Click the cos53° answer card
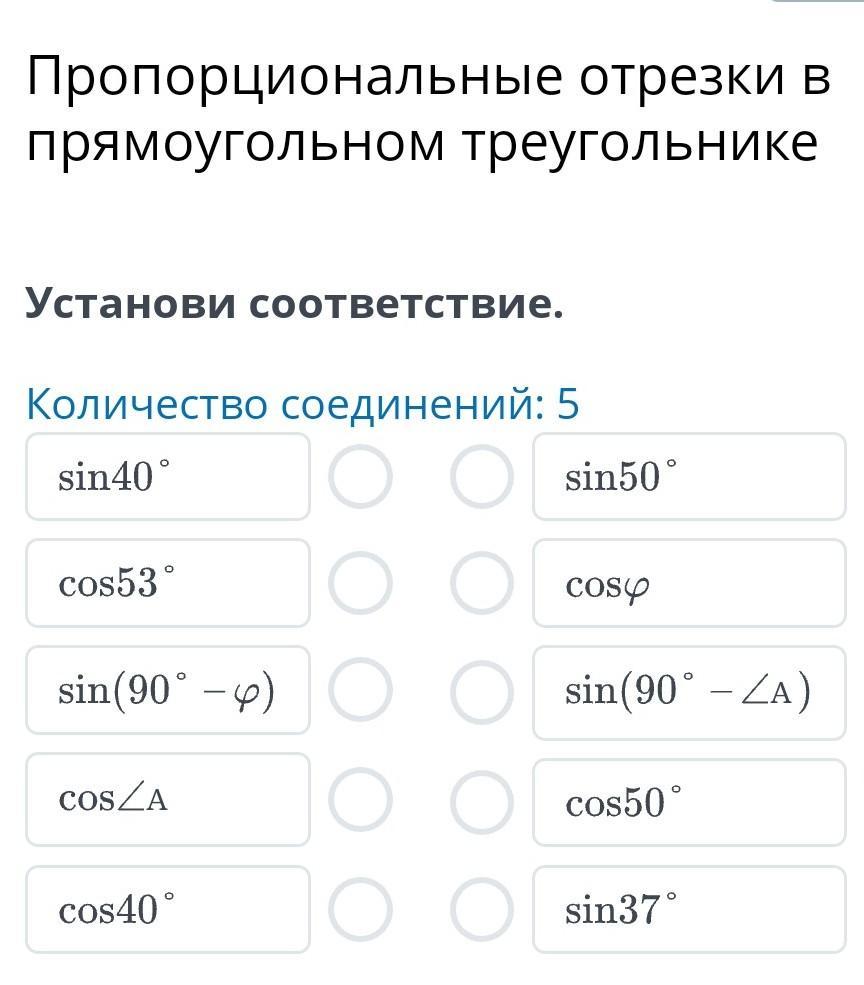864x985 pixels. pyautogui.click(x=168, y=583)
